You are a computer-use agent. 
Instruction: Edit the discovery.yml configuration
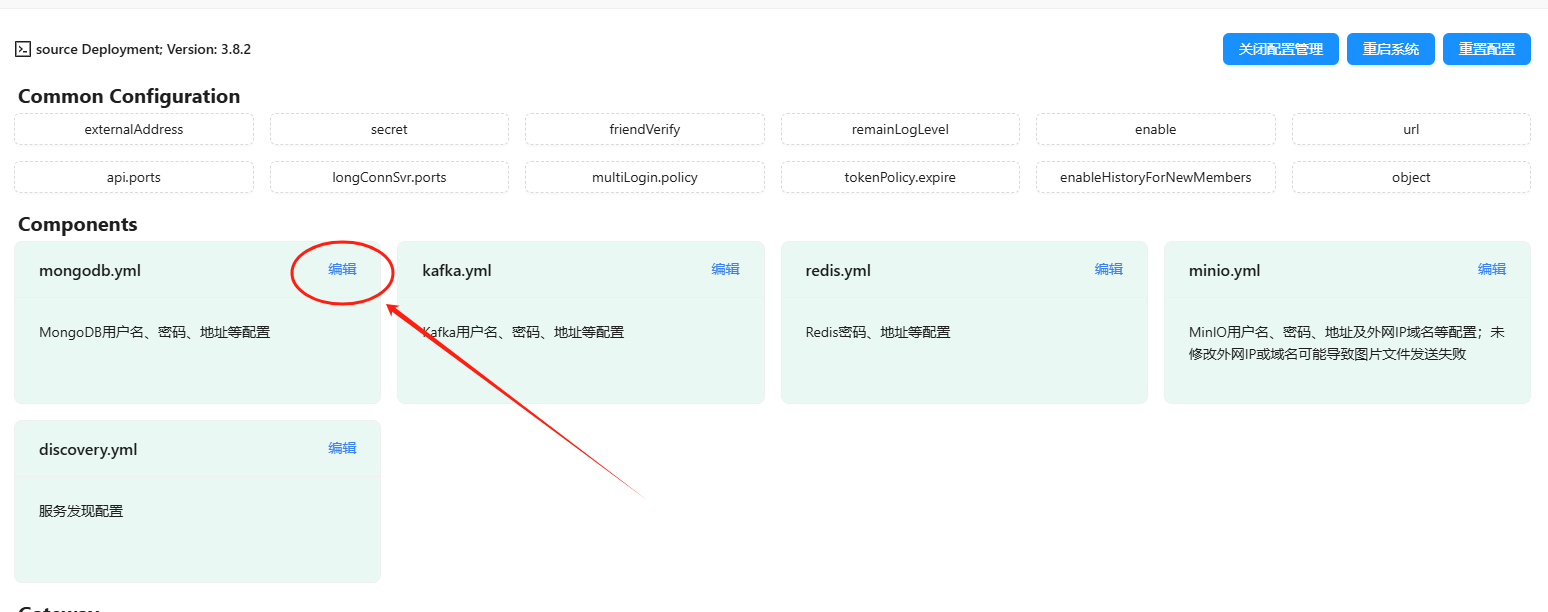(342, 448)
